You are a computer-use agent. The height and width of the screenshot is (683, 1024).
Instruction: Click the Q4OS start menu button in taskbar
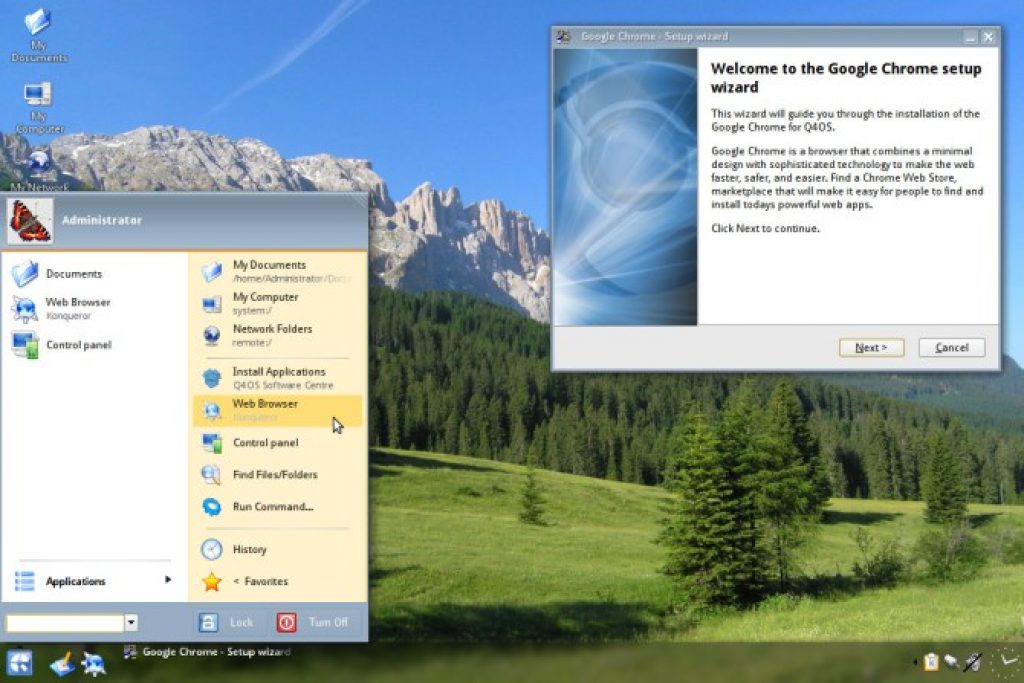(x=19, y=663)
